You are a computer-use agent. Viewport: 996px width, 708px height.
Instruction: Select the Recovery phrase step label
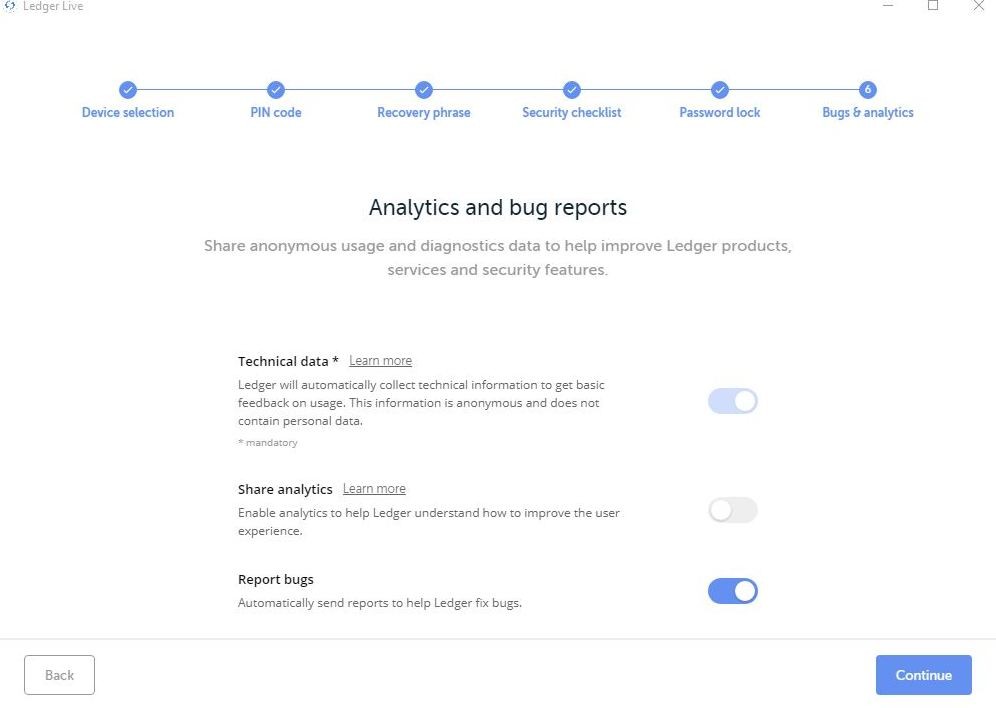[x=424, y=113]
